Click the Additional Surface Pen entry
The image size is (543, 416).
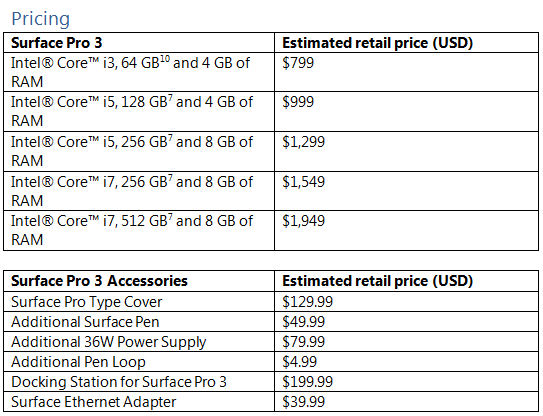tap(85, 322)
